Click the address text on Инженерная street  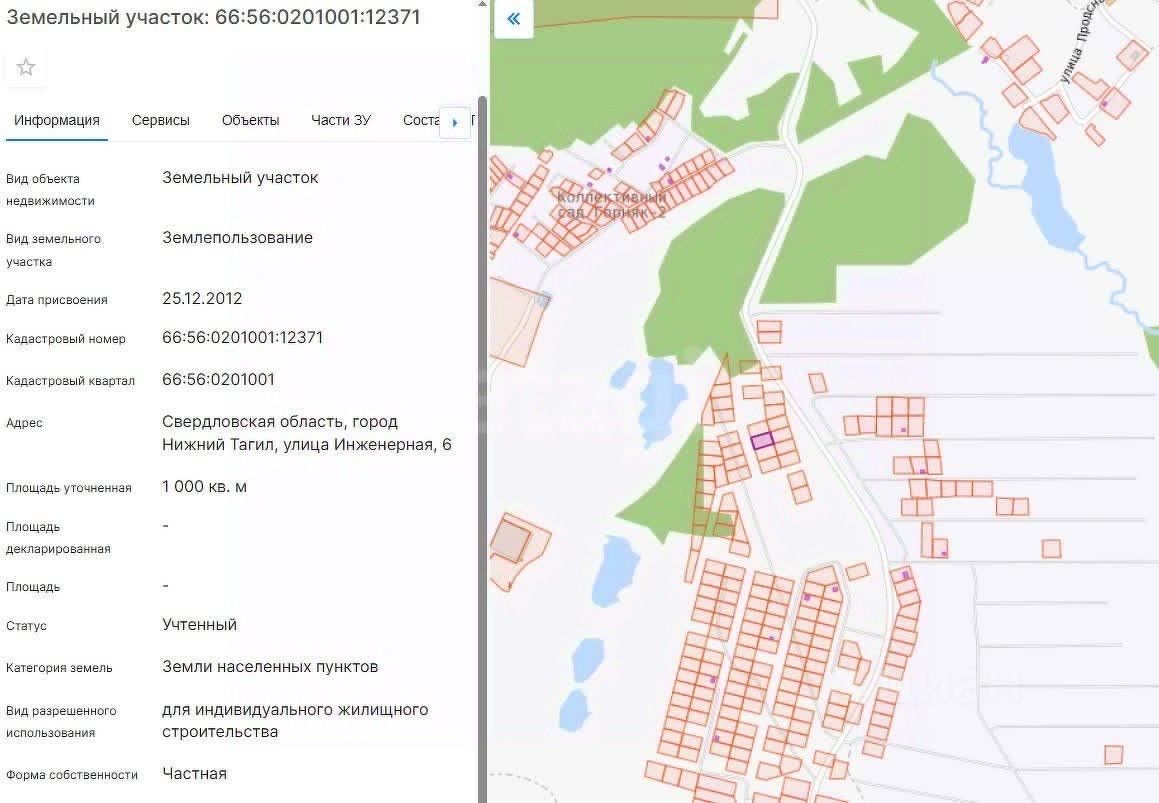pos(307,433)
